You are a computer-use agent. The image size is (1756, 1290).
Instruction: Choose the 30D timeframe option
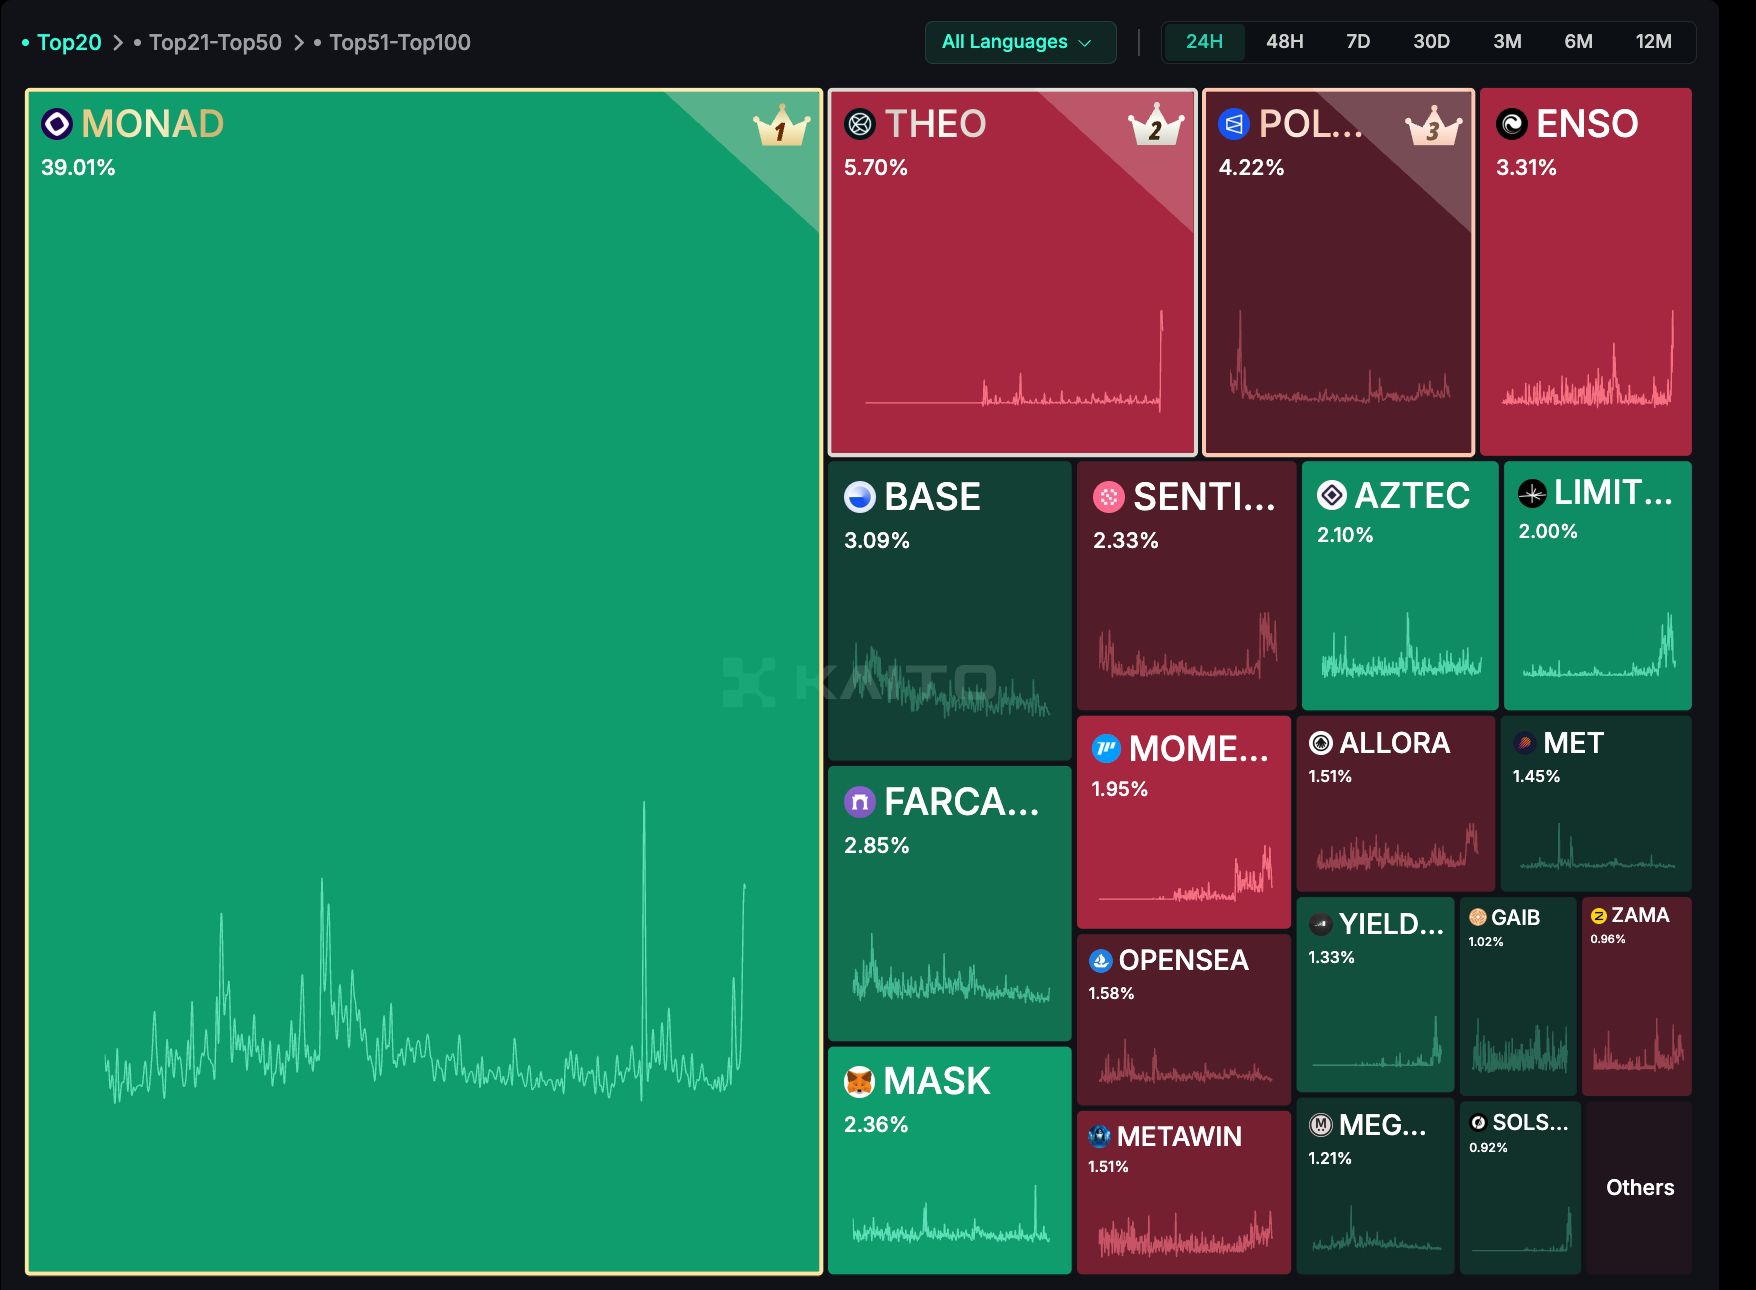click(x=1431, y=42)
